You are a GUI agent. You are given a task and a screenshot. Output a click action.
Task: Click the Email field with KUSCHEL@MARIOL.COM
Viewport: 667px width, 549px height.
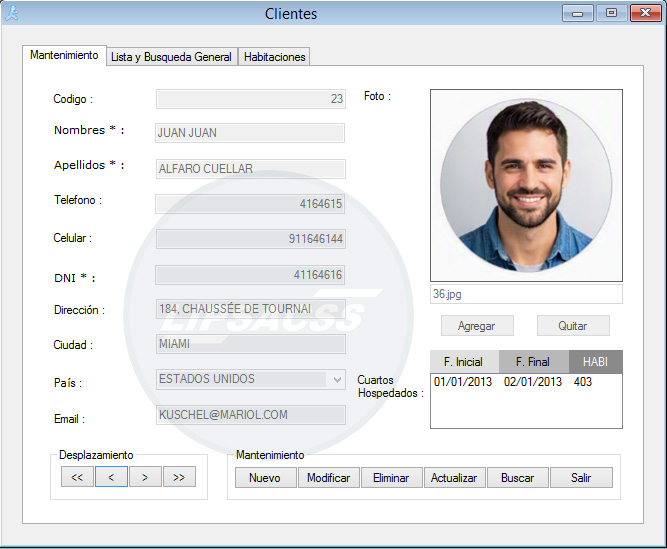(251, 415)
